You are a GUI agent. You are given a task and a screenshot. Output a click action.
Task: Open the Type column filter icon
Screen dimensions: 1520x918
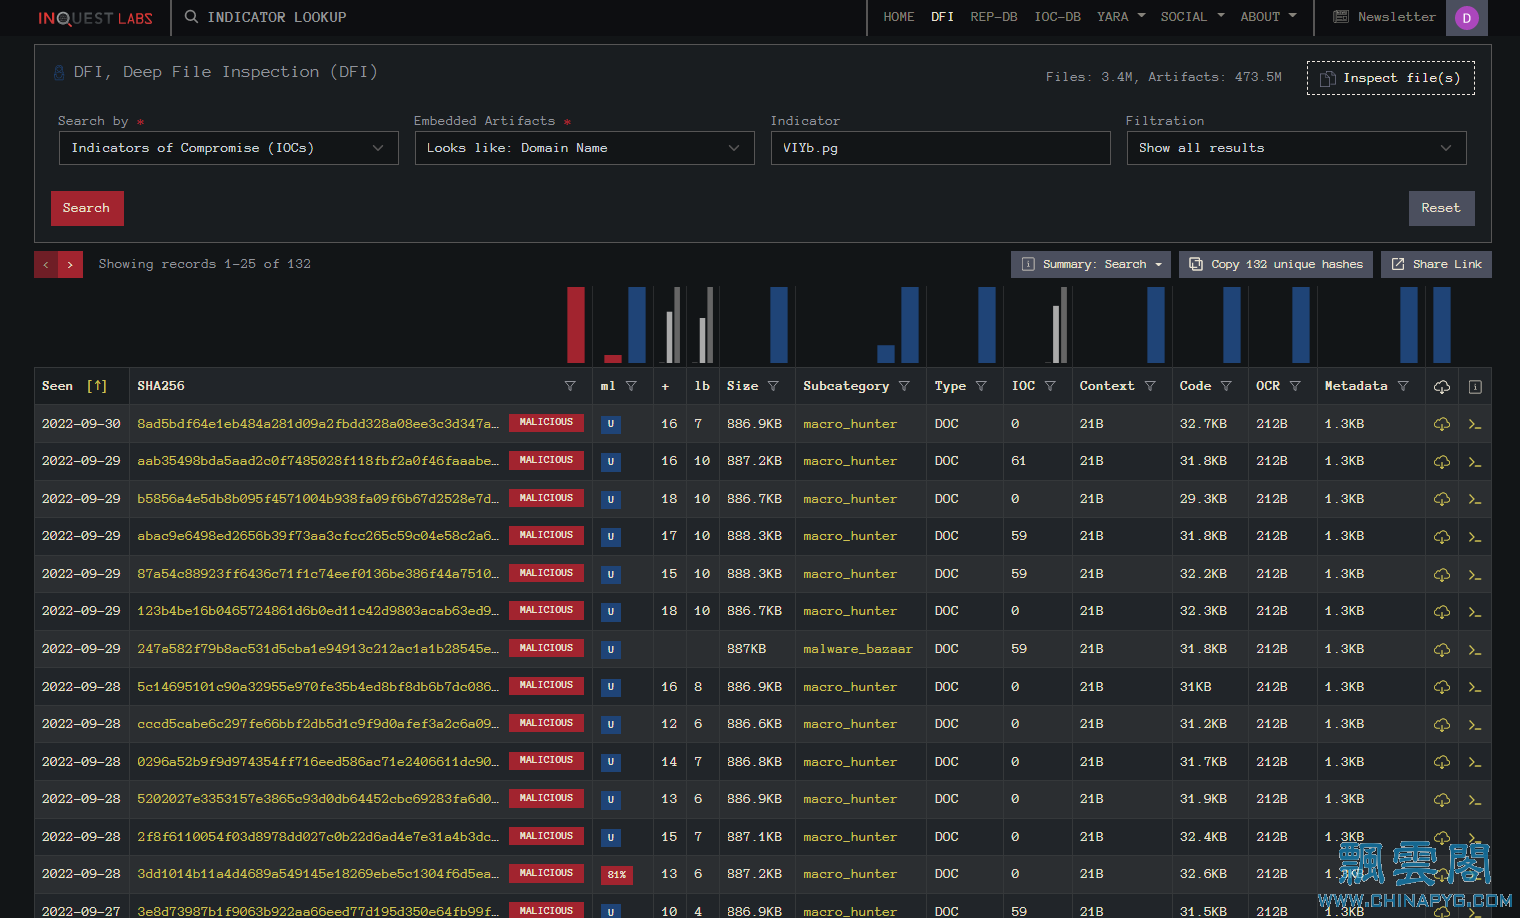coord(981,386)
